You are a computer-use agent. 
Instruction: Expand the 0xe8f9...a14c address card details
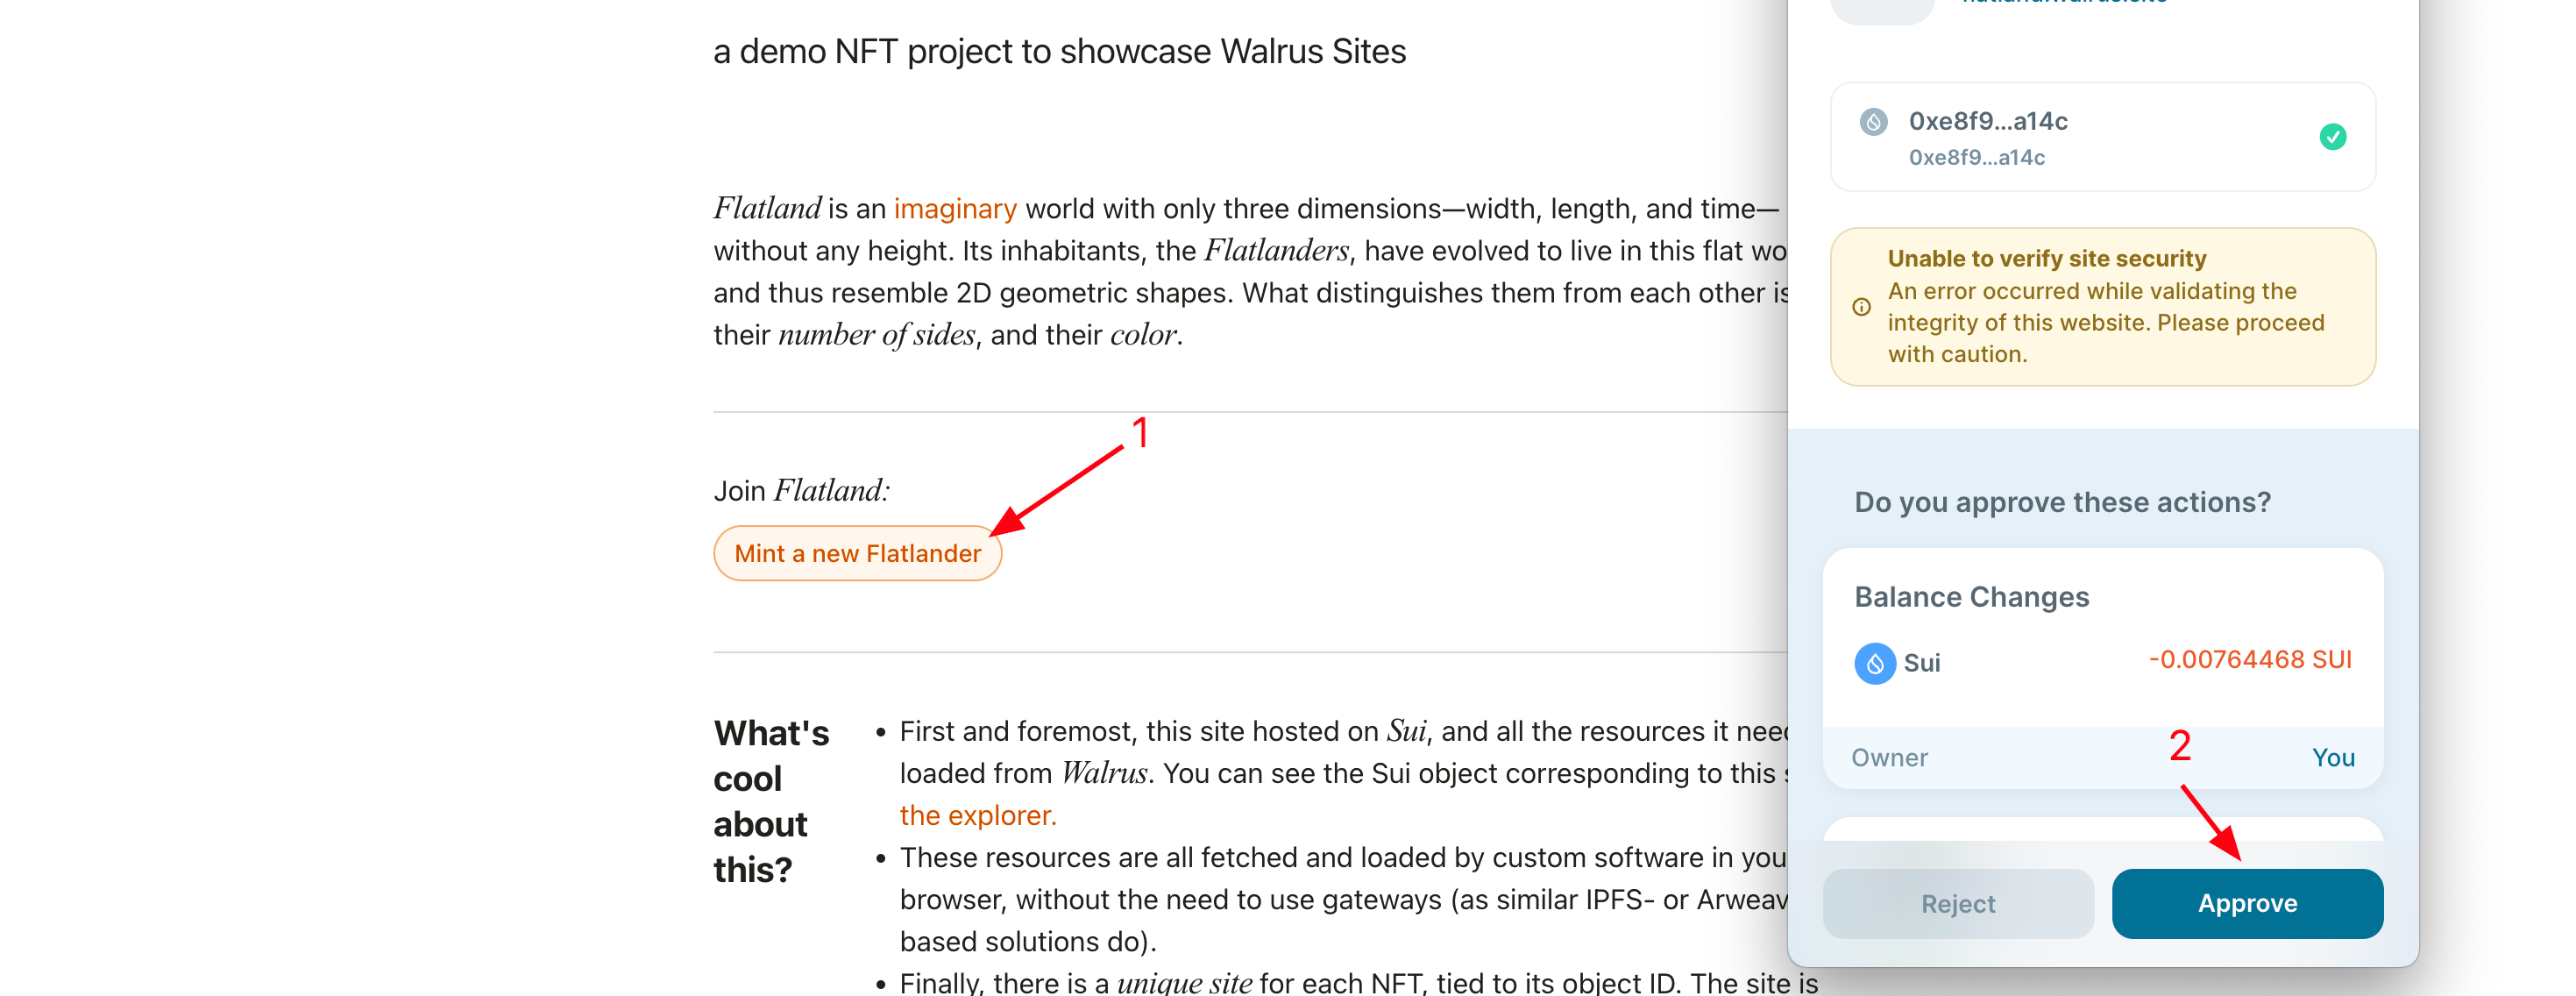coord(2101,137)
